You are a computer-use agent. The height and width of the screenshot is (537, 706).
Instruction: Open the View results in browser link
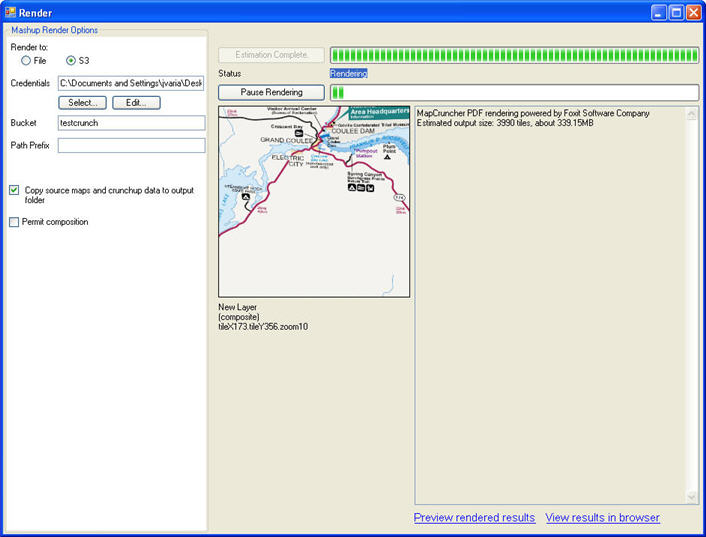point(602,518)
